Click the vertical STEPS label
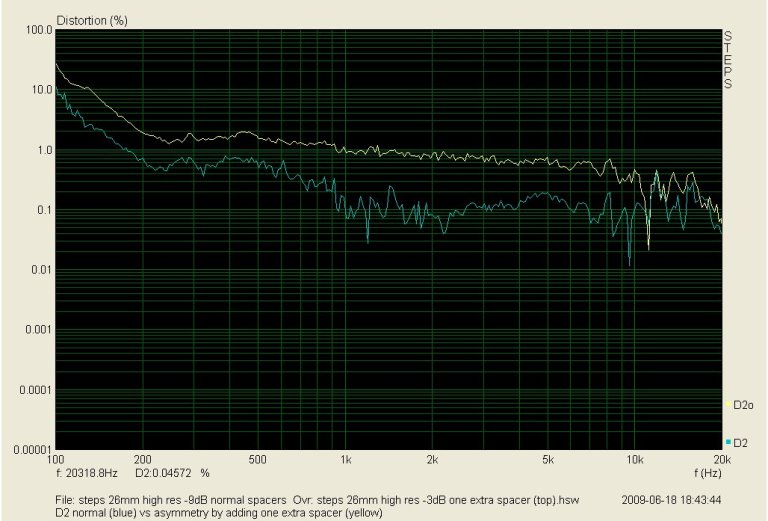This screenshot has width=768, height=521. [x=728, y=60]
